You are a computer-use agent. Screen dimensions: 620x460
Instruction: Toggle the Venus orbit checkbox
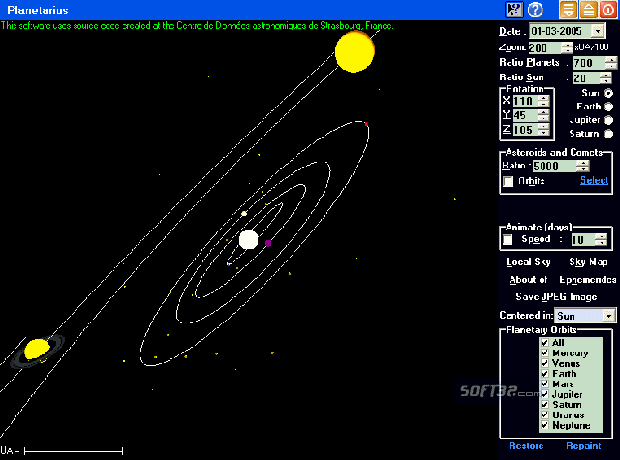[545, 363]
